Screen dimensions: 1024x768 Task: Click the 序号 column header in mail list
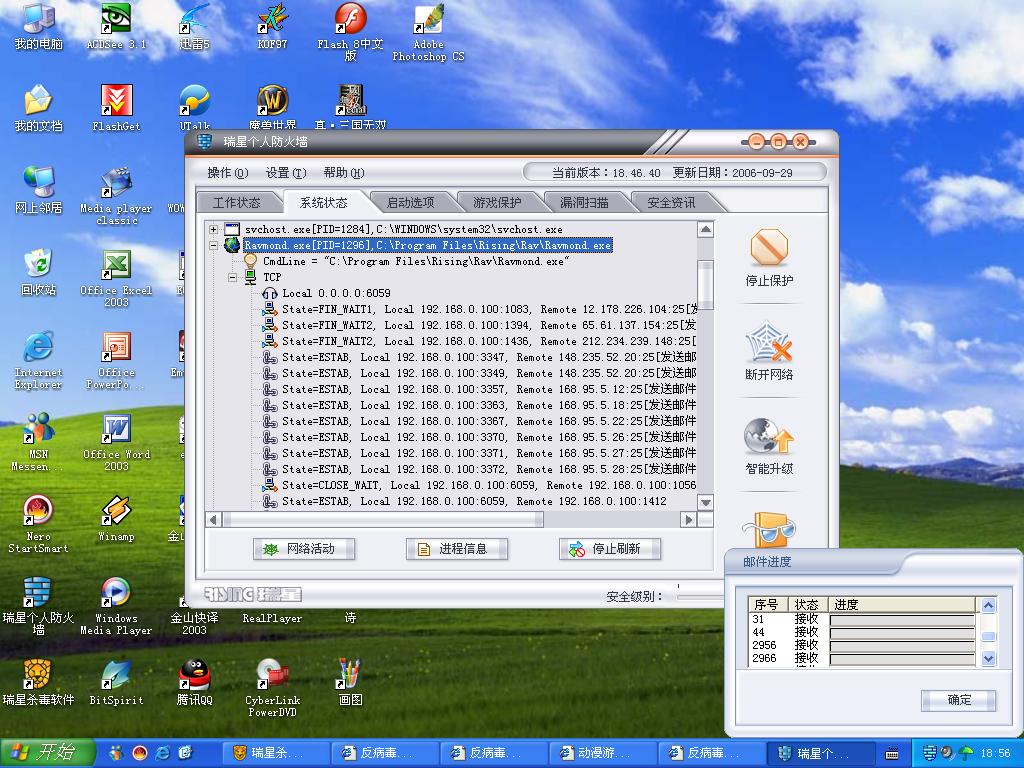point(767,605)
